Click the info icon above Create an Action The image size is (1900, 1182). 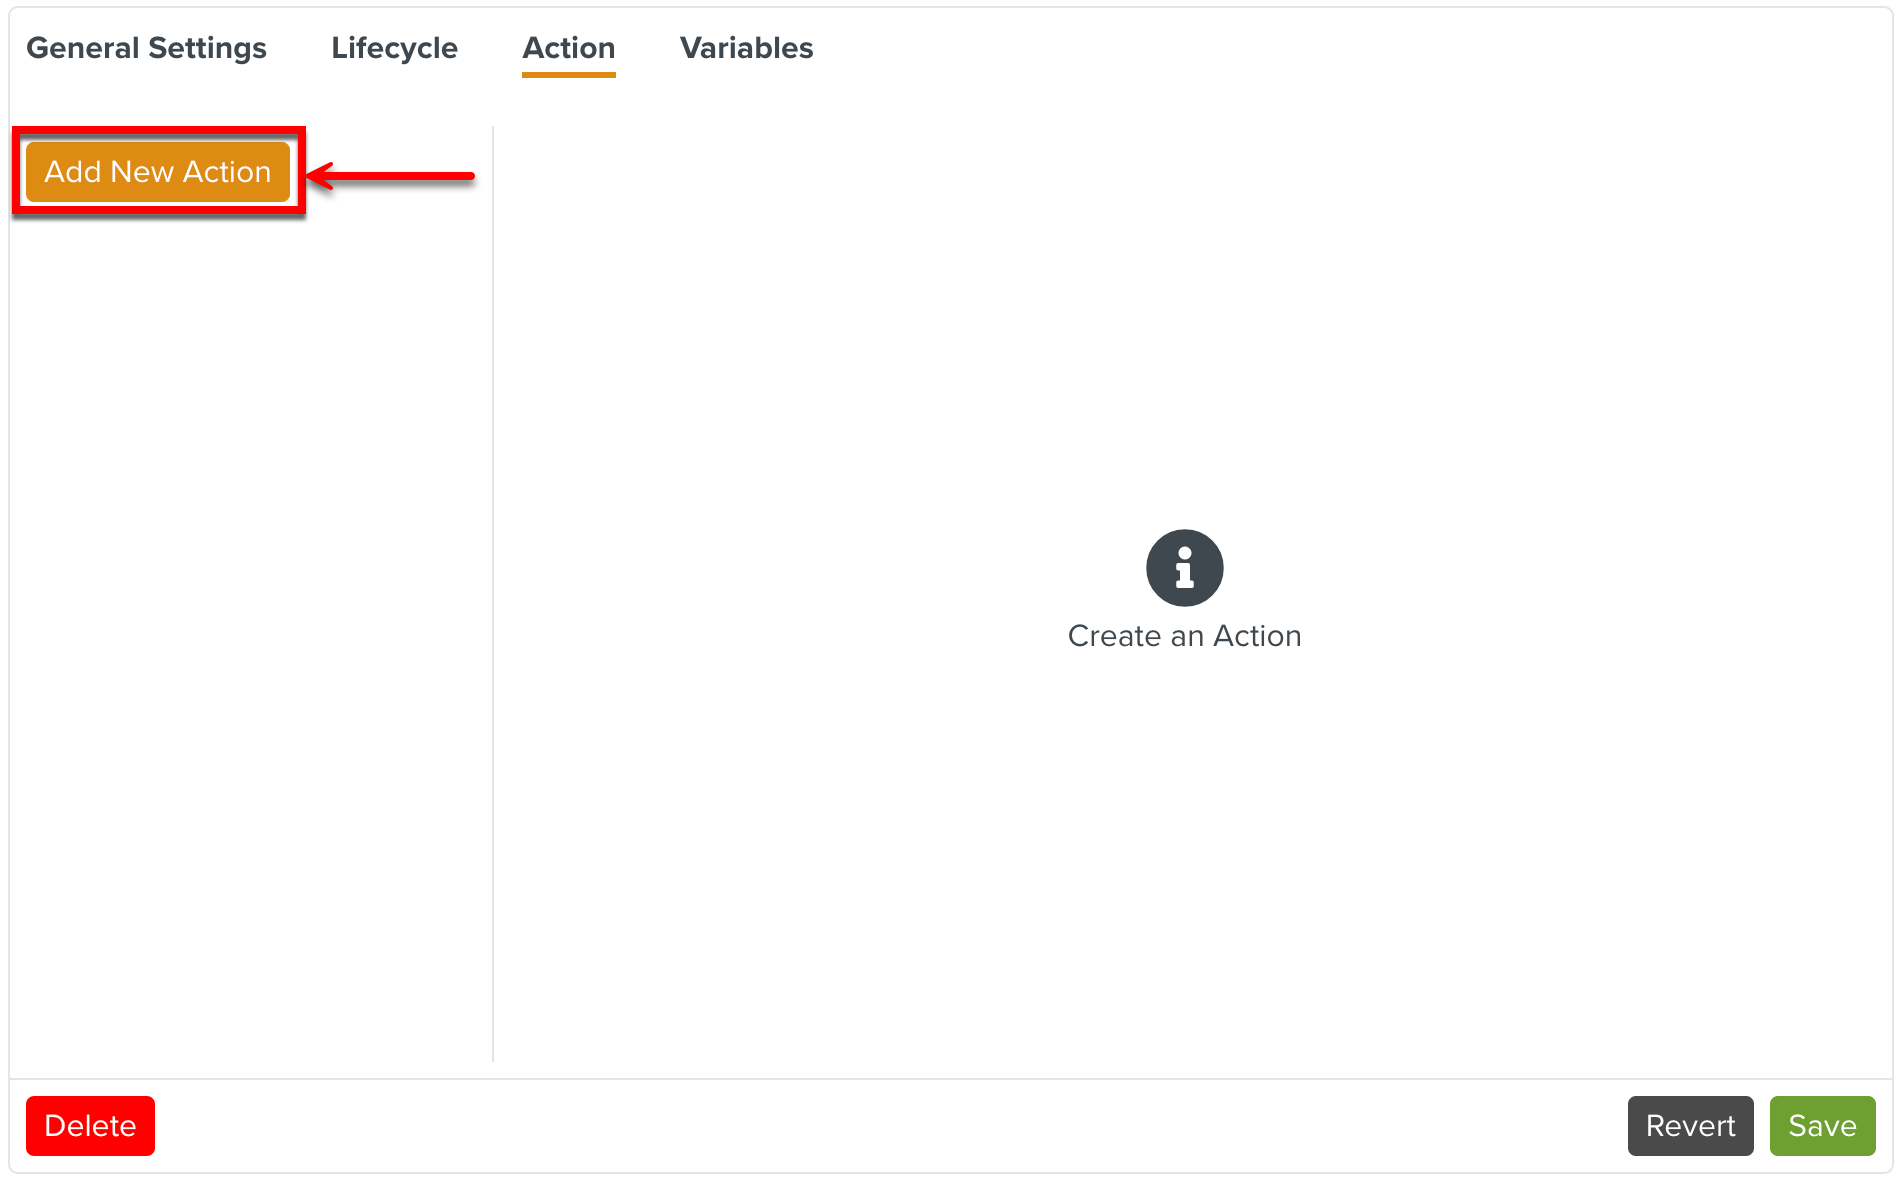1184,567
